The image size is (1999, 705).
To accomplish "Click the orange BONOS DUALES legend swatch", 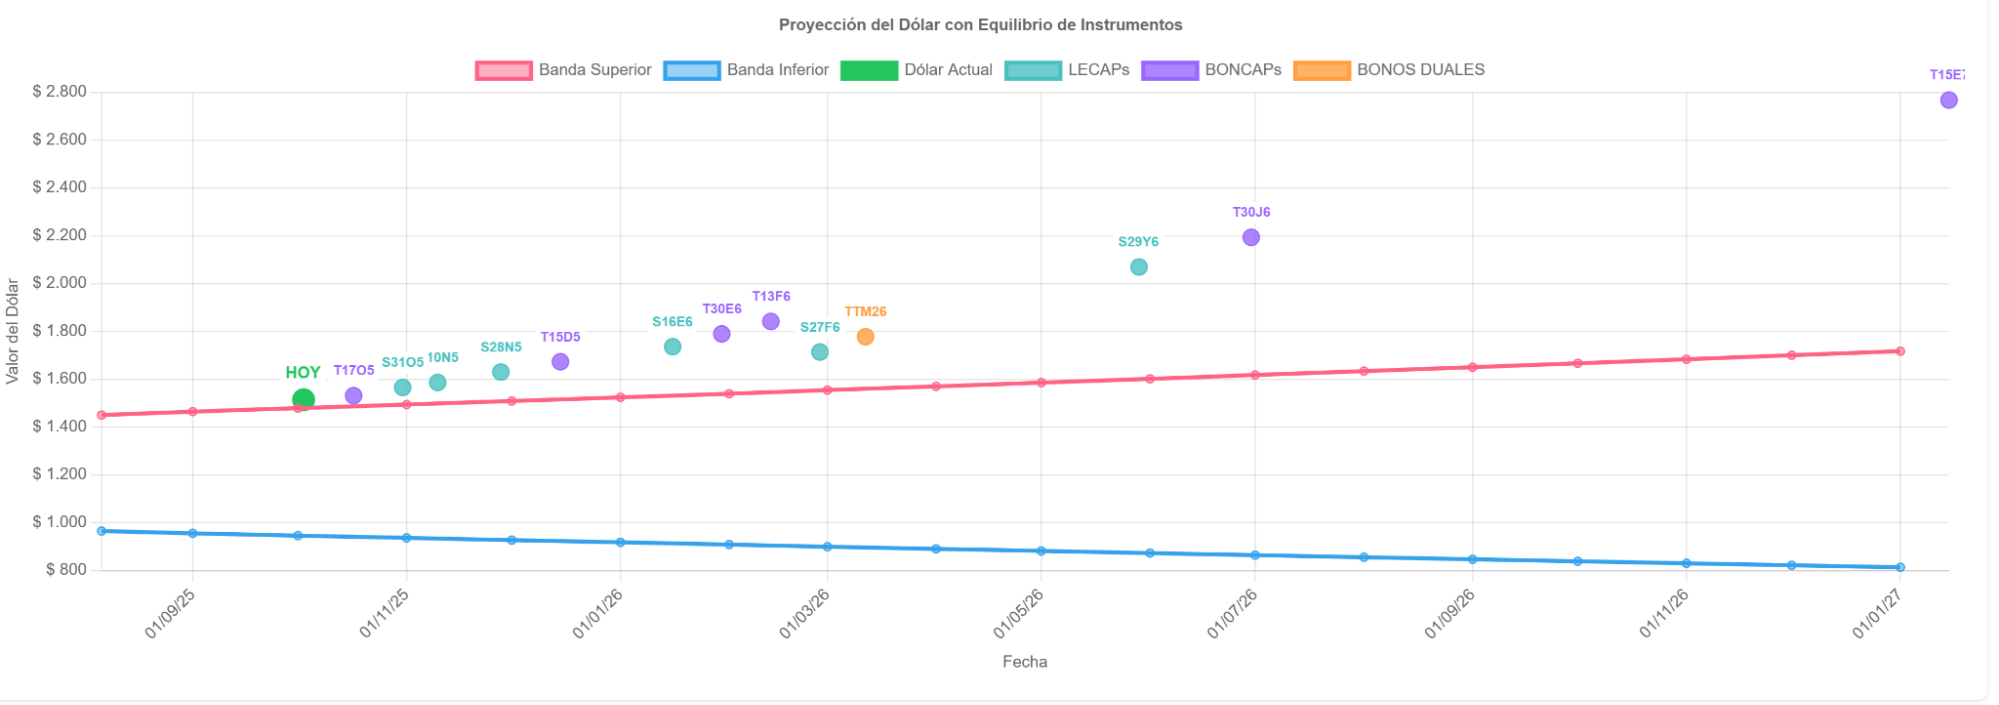I will 1321,70.
